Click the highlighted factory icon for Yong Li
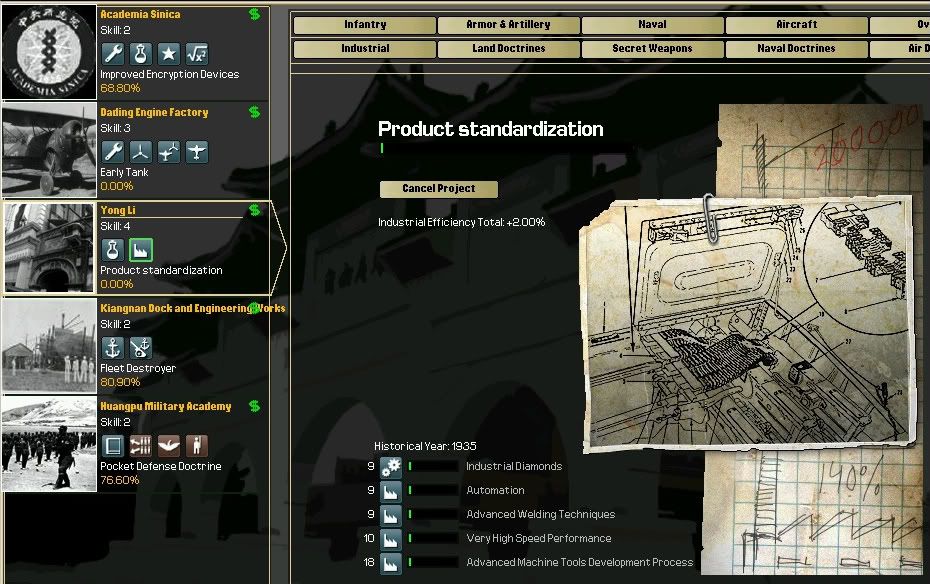This screenshot has height=584, width=930. point(141,250)
